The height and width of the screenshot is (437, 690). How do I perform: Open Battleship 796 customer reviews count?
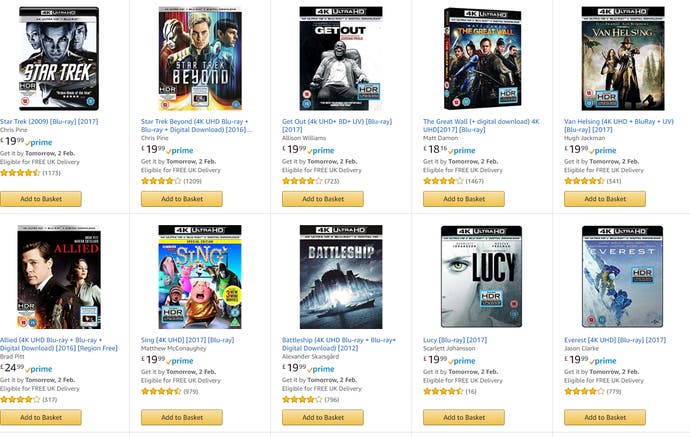click(332, 400)
